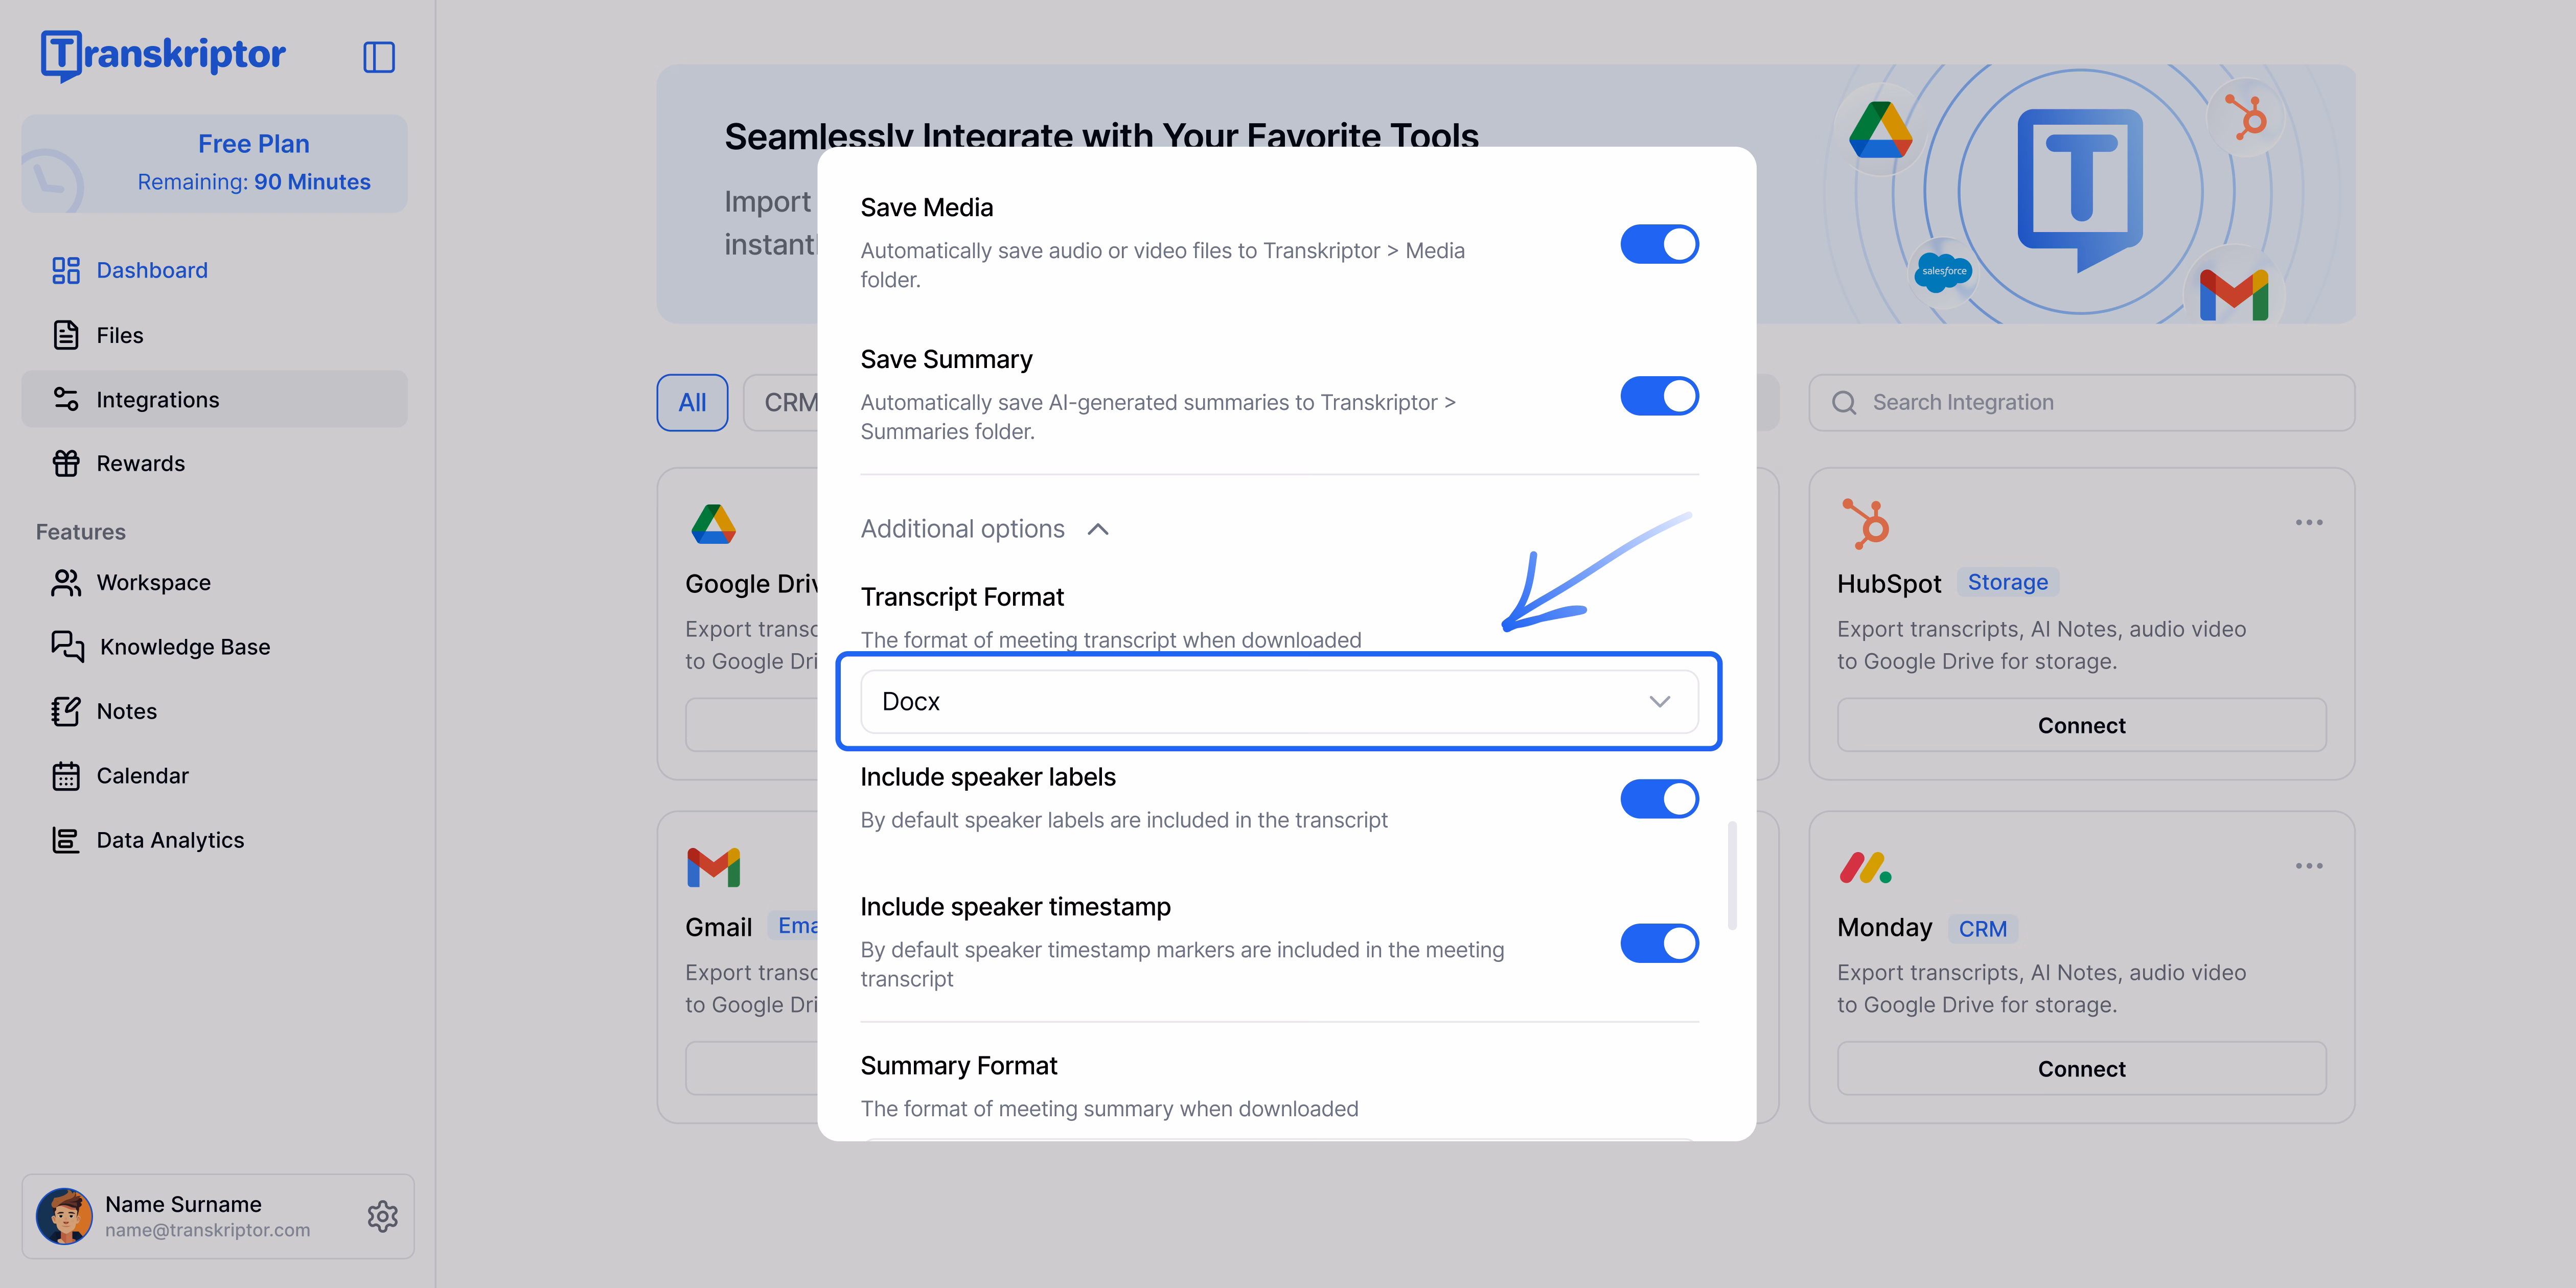Click the Gmail integration logo
Image resolution: width=2576 pixels, height=1288 pixels.
[x=712, y=868]
